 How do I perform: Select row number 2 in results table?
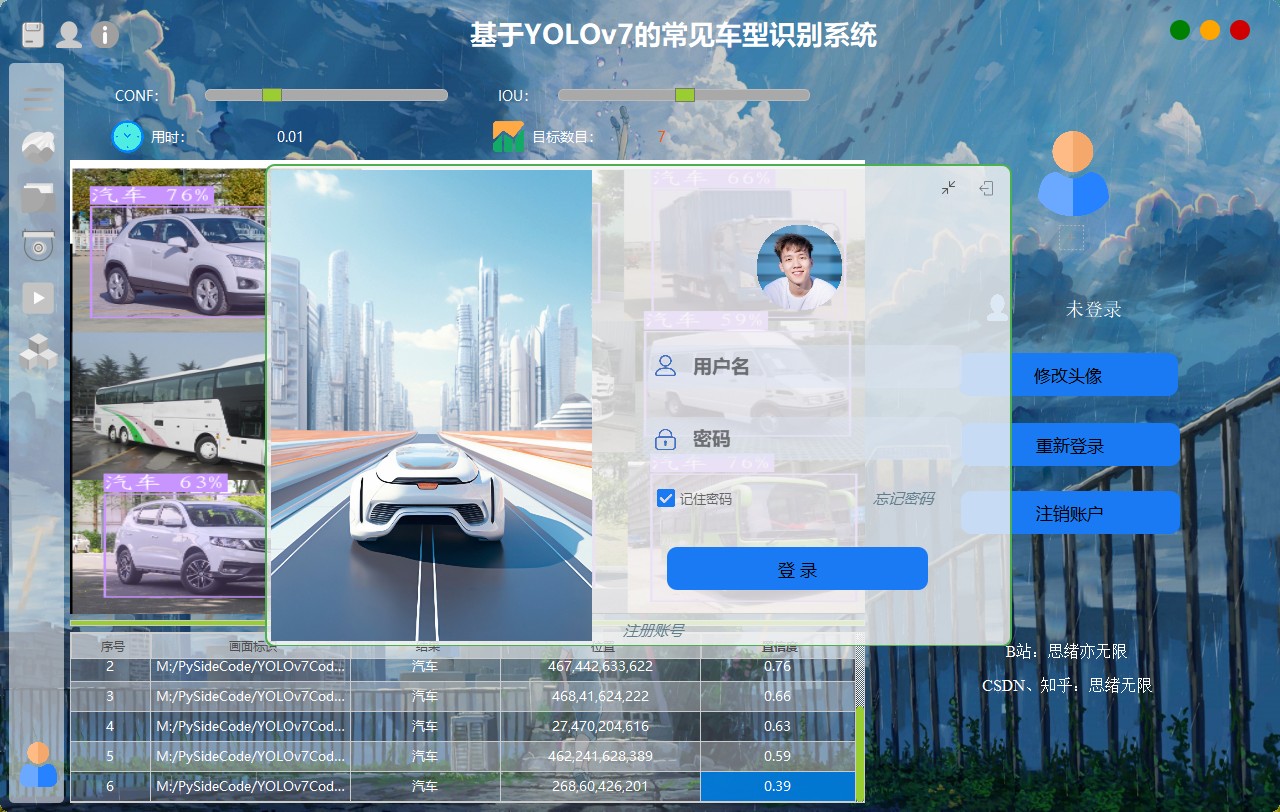pyautogui.click(x=110, y=666)
